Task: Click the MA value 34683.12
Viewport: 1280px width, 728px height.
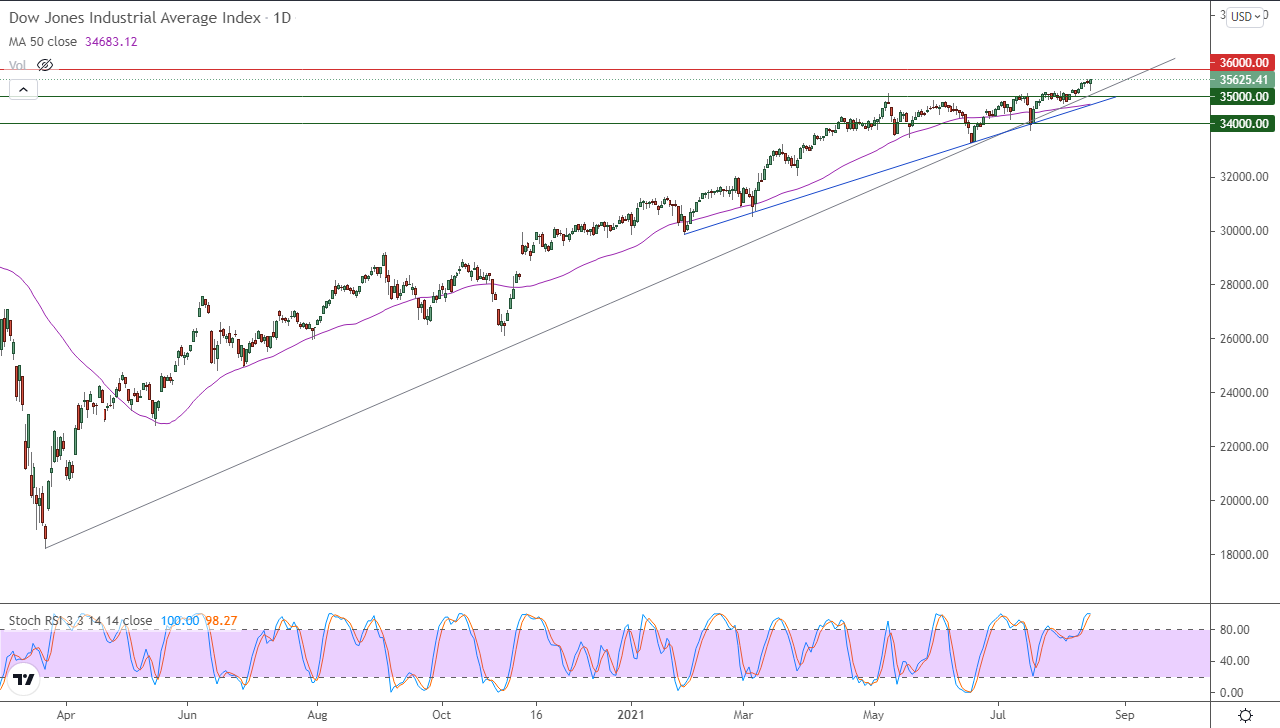Action: [x=112, y=42]
